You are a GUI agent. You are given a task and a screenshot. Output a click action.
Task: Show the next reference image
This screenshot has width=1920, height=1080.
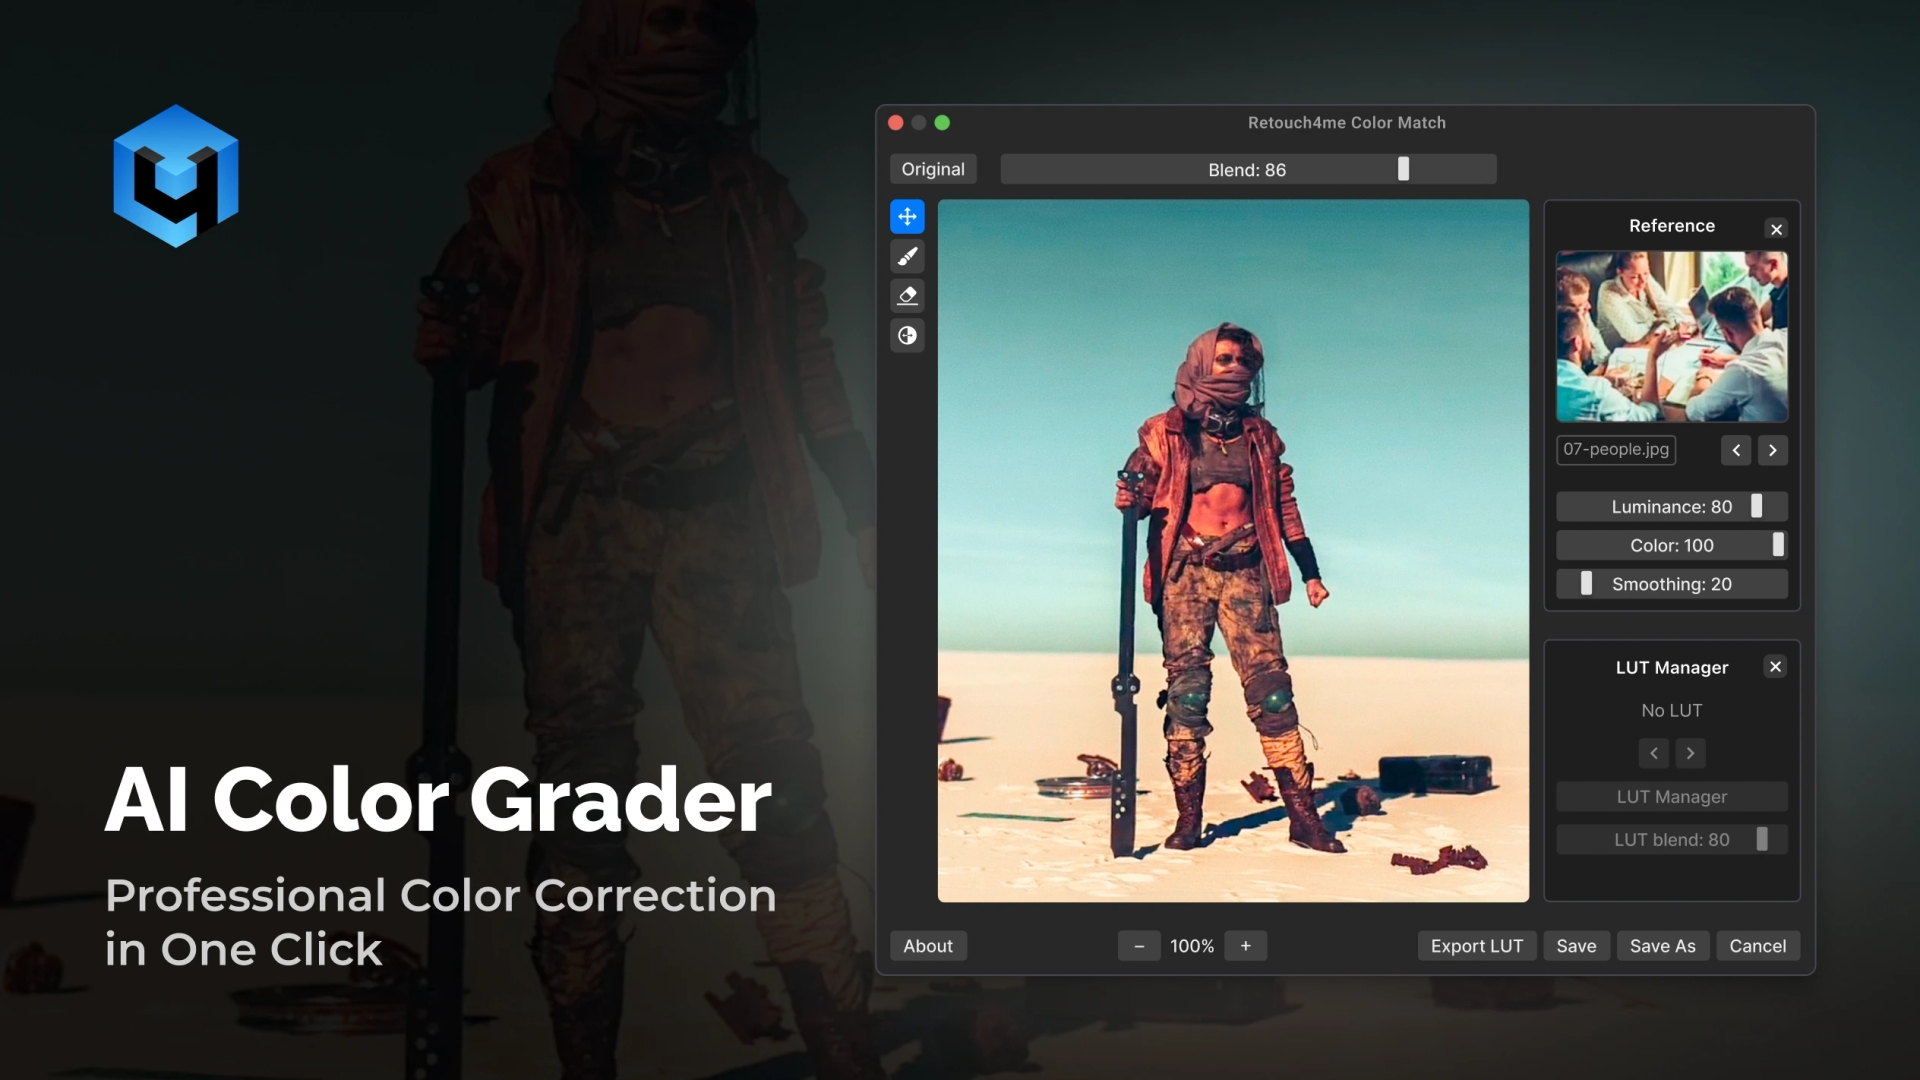pos(1772,450)
